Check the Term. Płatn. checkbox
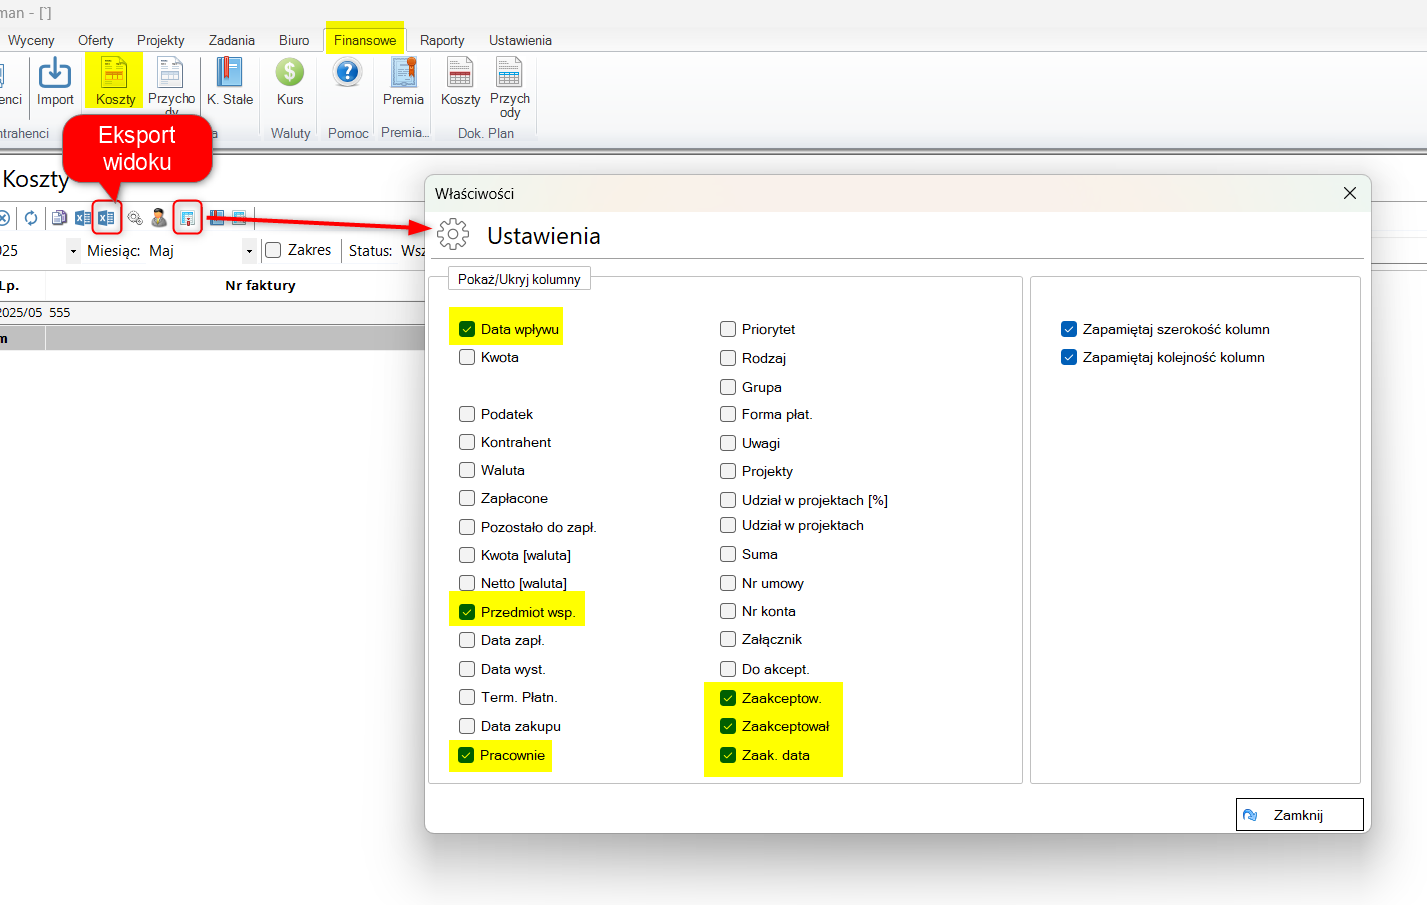 pyautogui.click(x=467, y=697)
